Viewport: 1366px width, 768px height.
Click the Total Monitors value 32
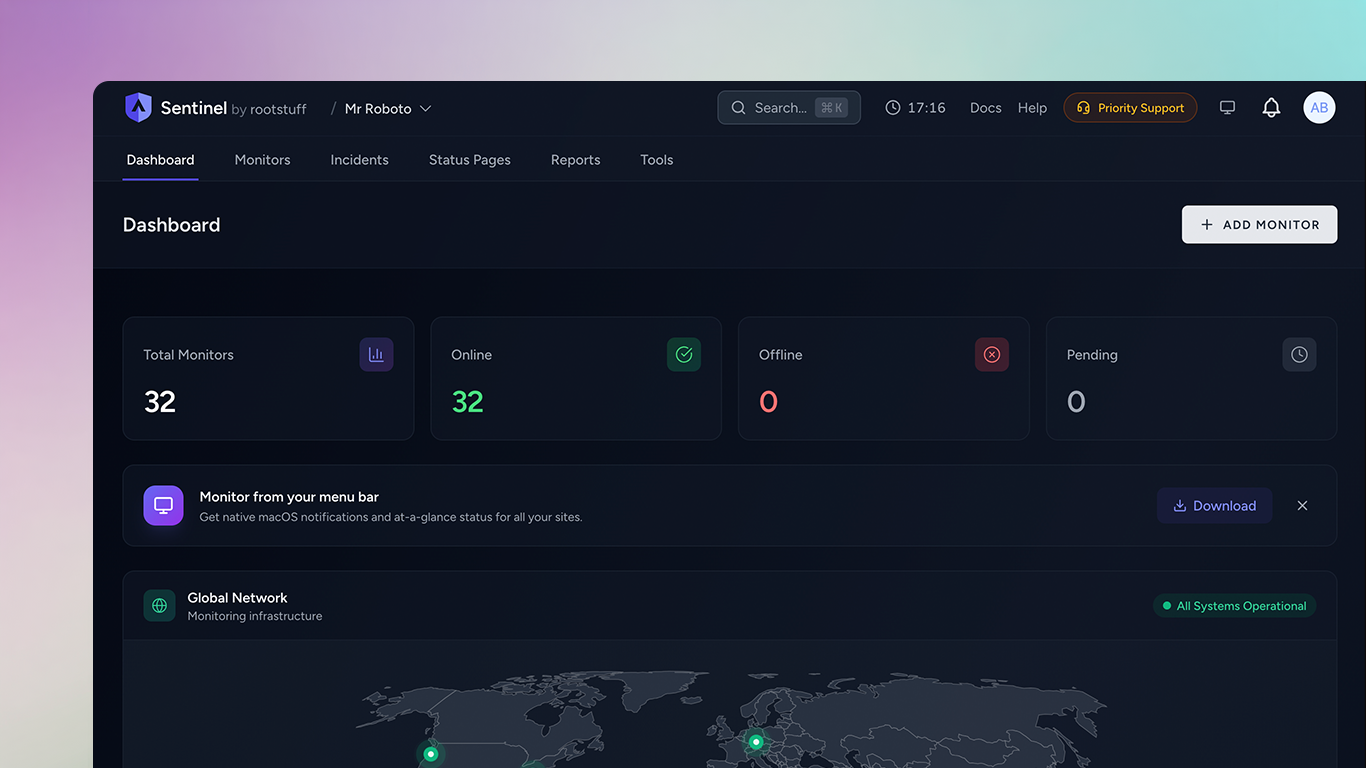tap(160, 402)
